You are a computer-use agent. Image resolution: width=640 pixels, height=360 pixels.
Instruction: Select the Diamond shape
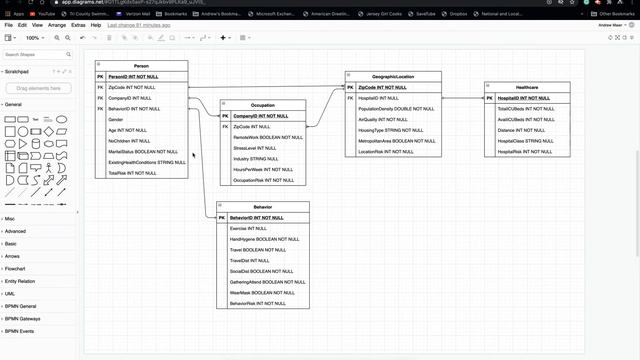[49, 131]
